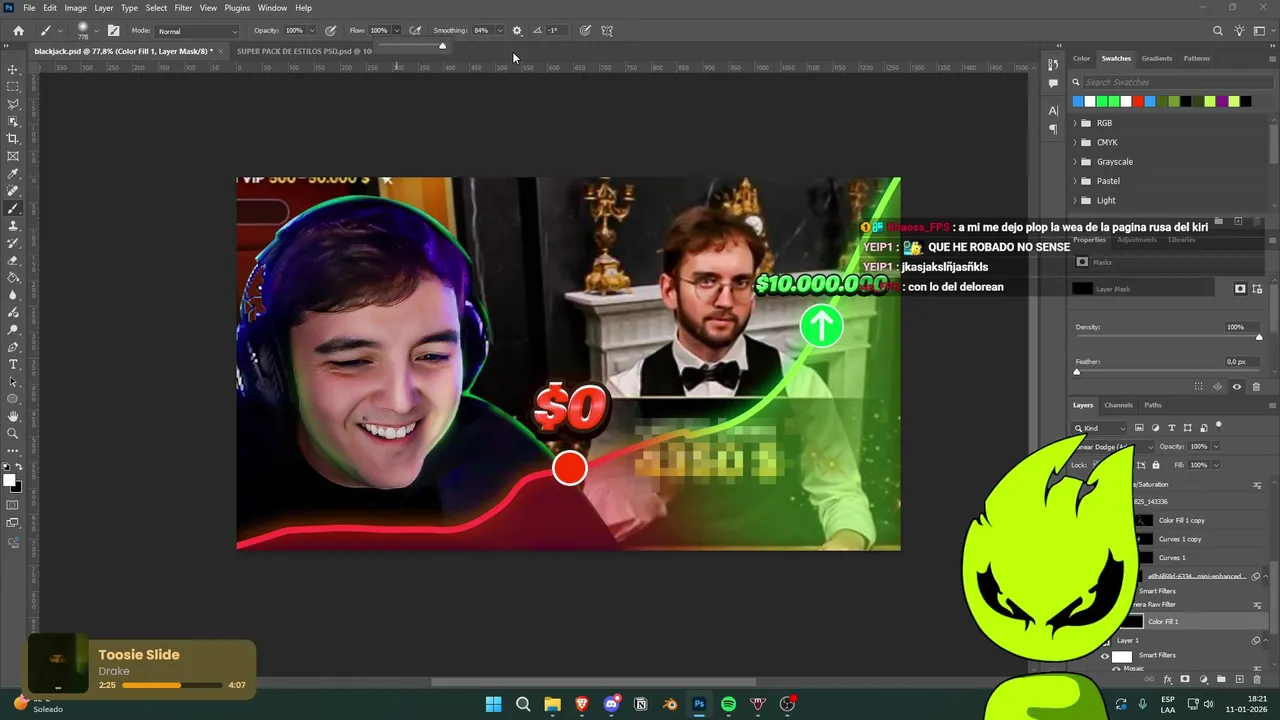The width and height of the screenshot is (1280, 720).
Task: Select the Brush tool in toolbox
Action: (13, 209)
